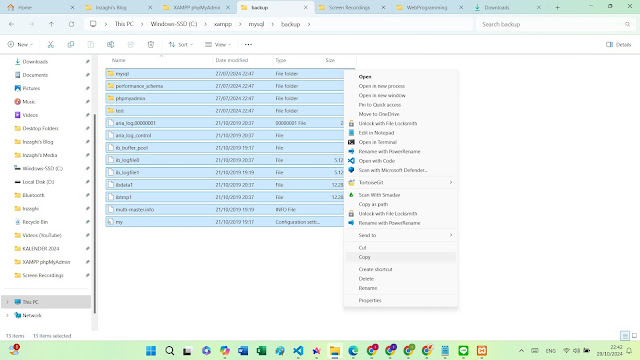Image resolution: width=640 pixels, height=360 pixels.
Task: Open Pictures in the sidebar
Action: point(31,88)
